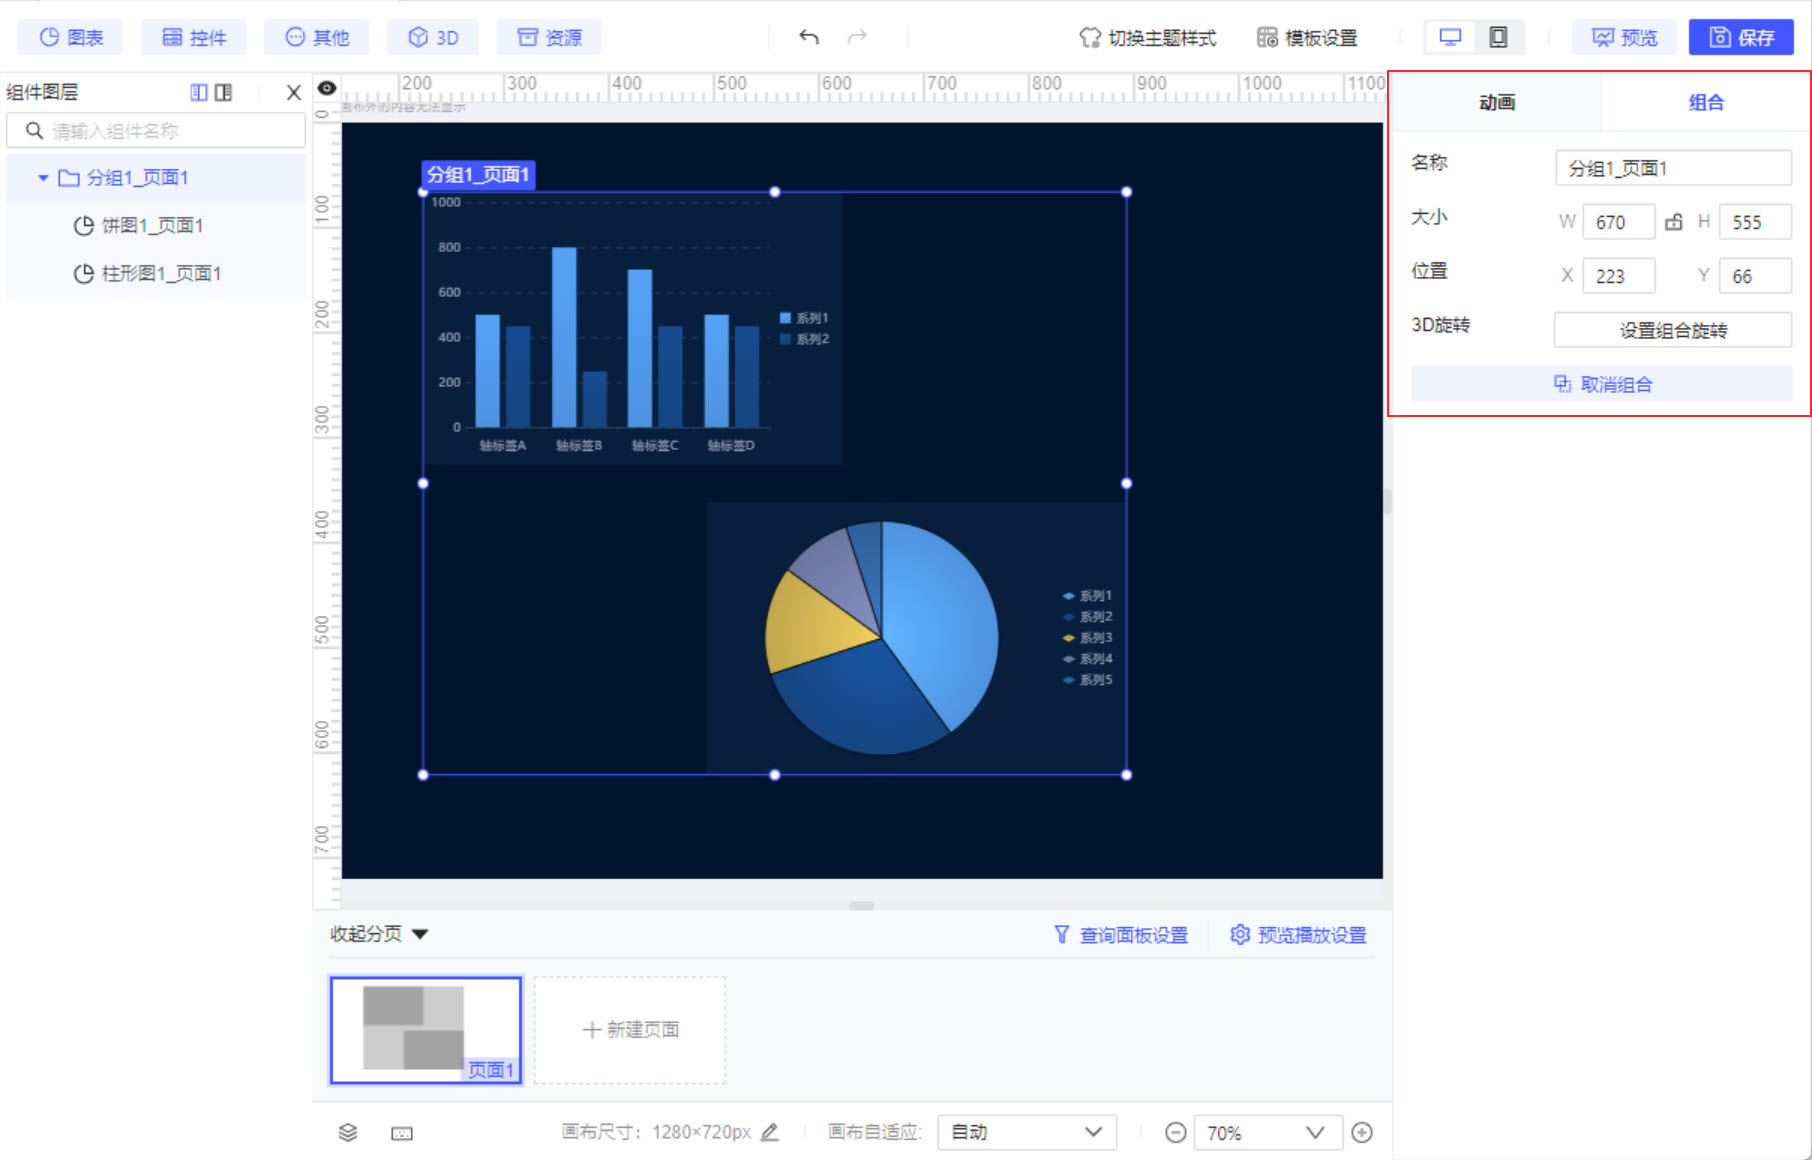Open the 3D components menu

click(x=433, y=37)
